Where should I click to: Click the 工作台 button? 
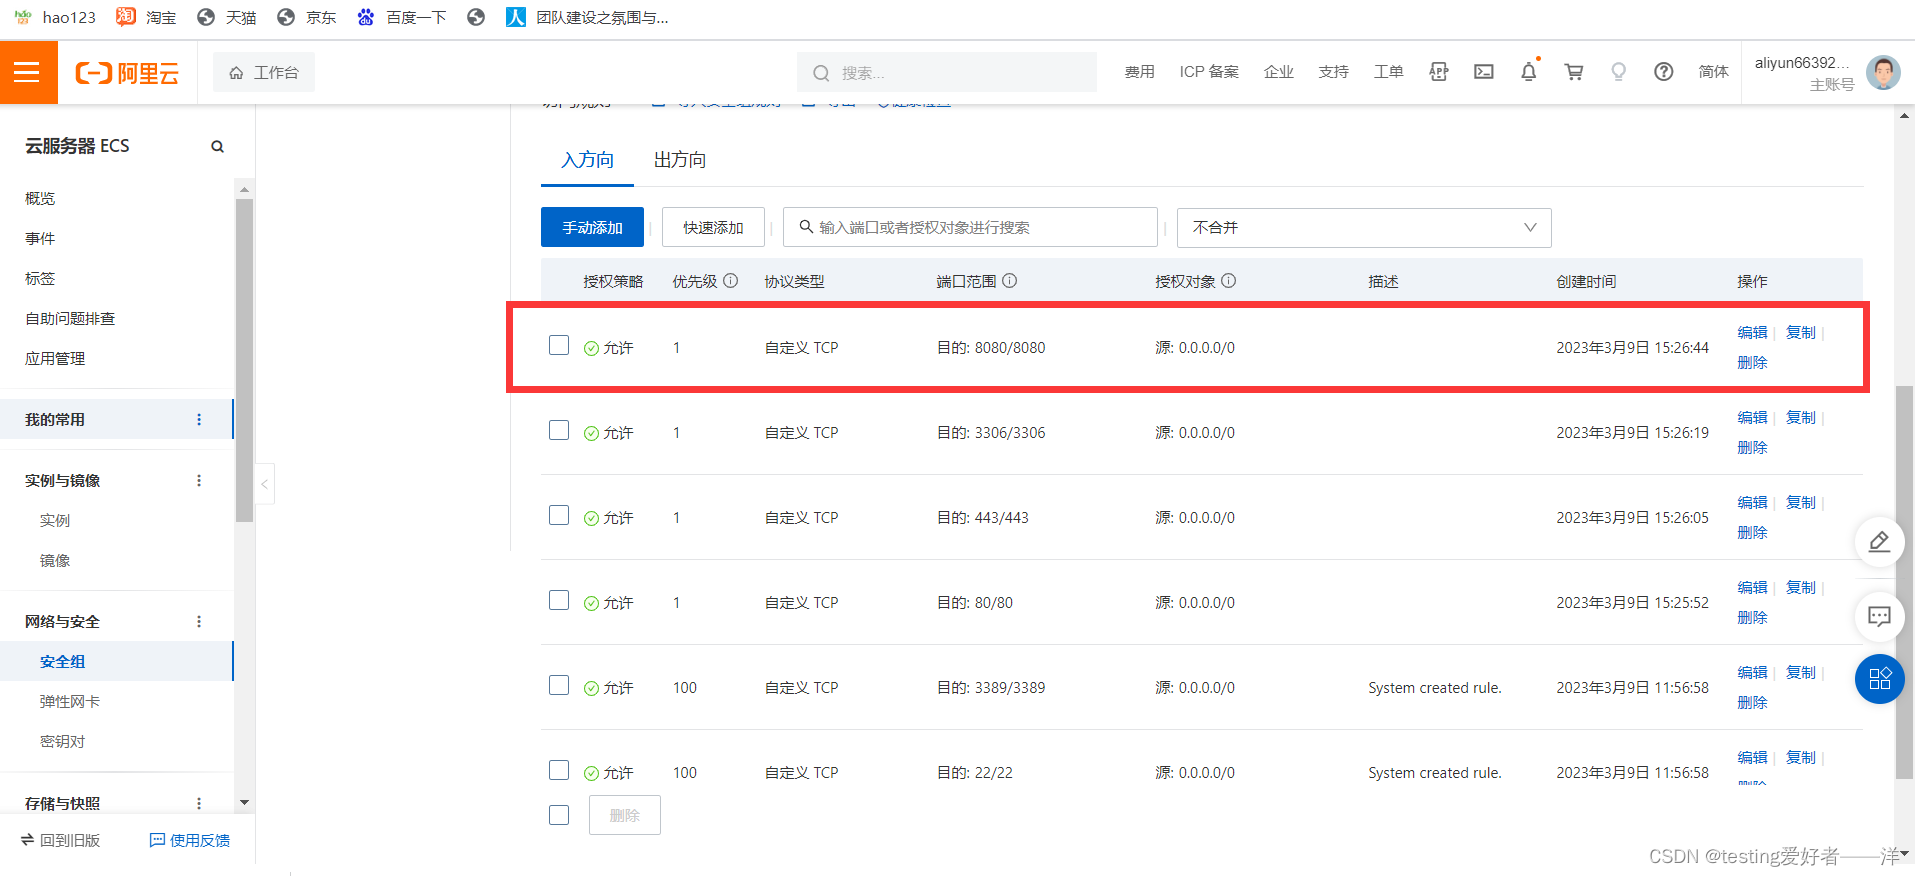point(264,73)
